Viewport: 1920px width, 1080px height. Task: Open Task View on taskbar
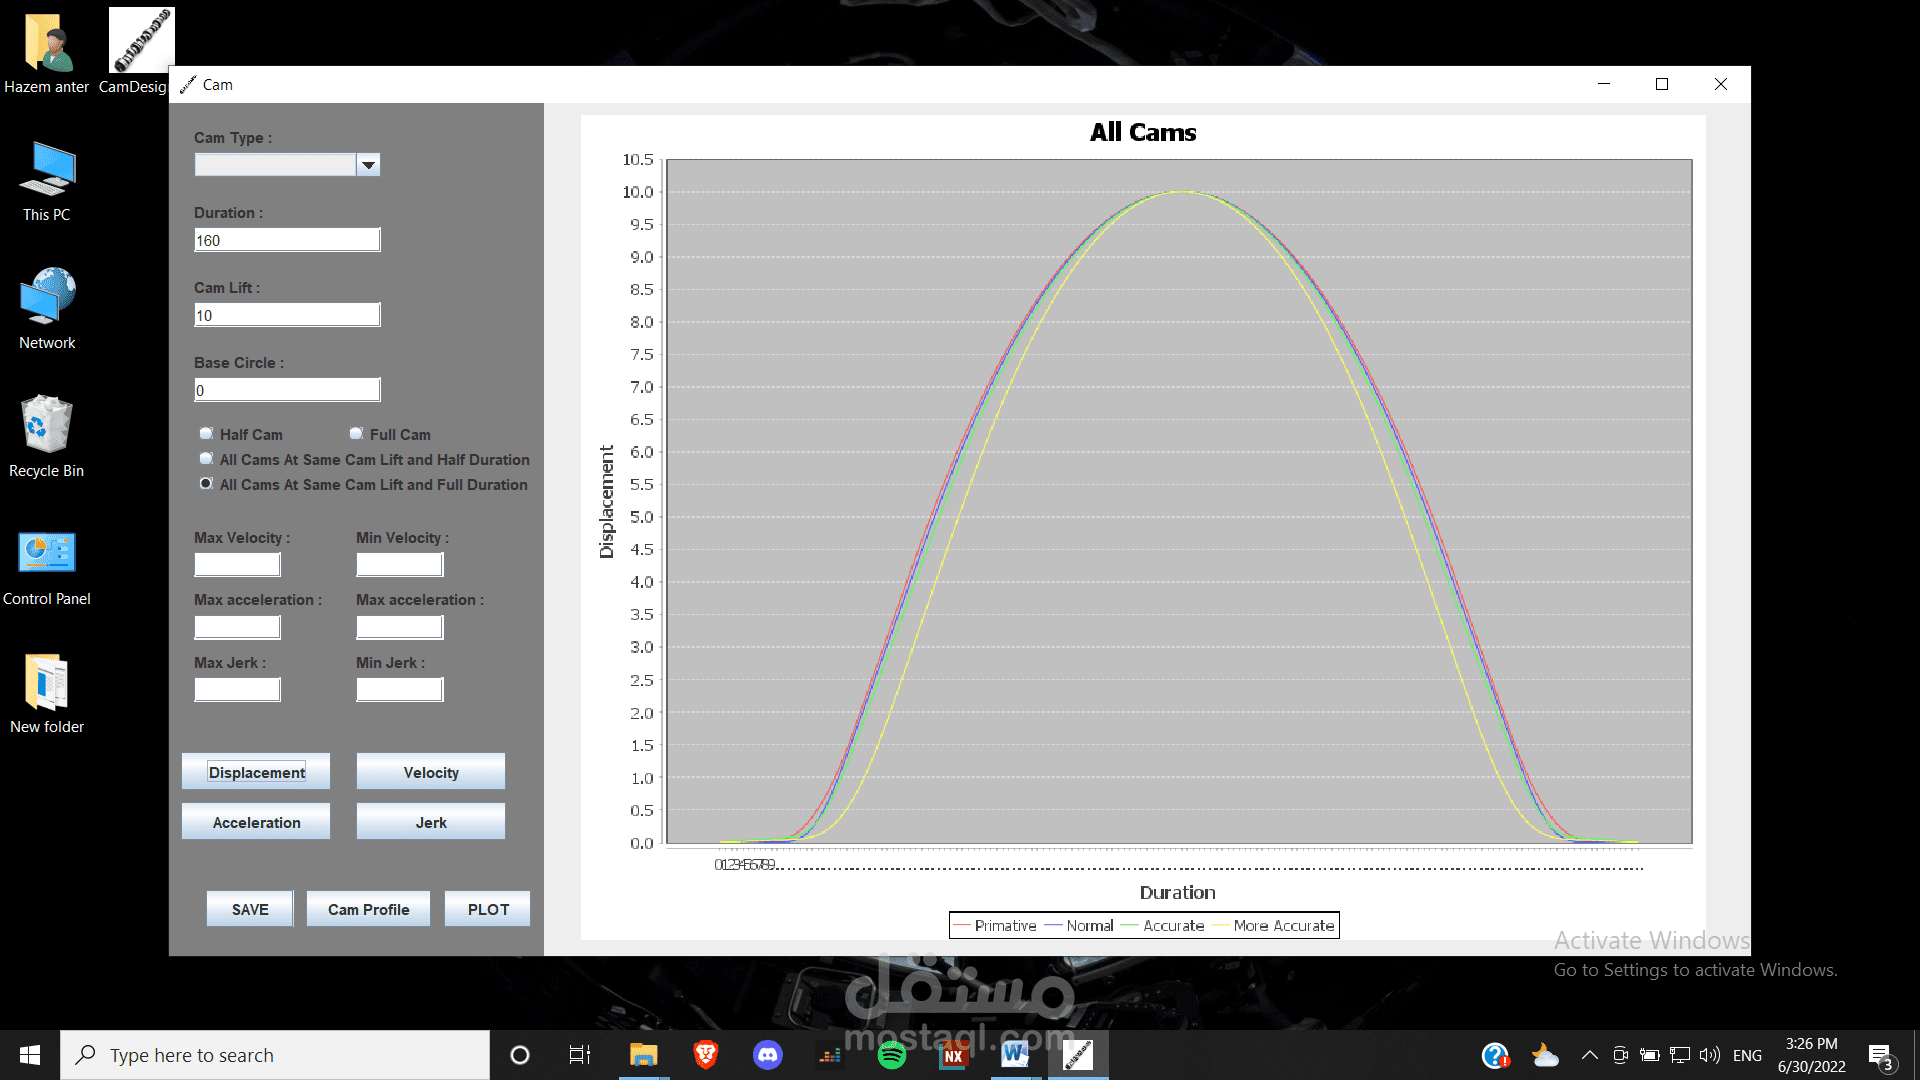coord(580,1055)
